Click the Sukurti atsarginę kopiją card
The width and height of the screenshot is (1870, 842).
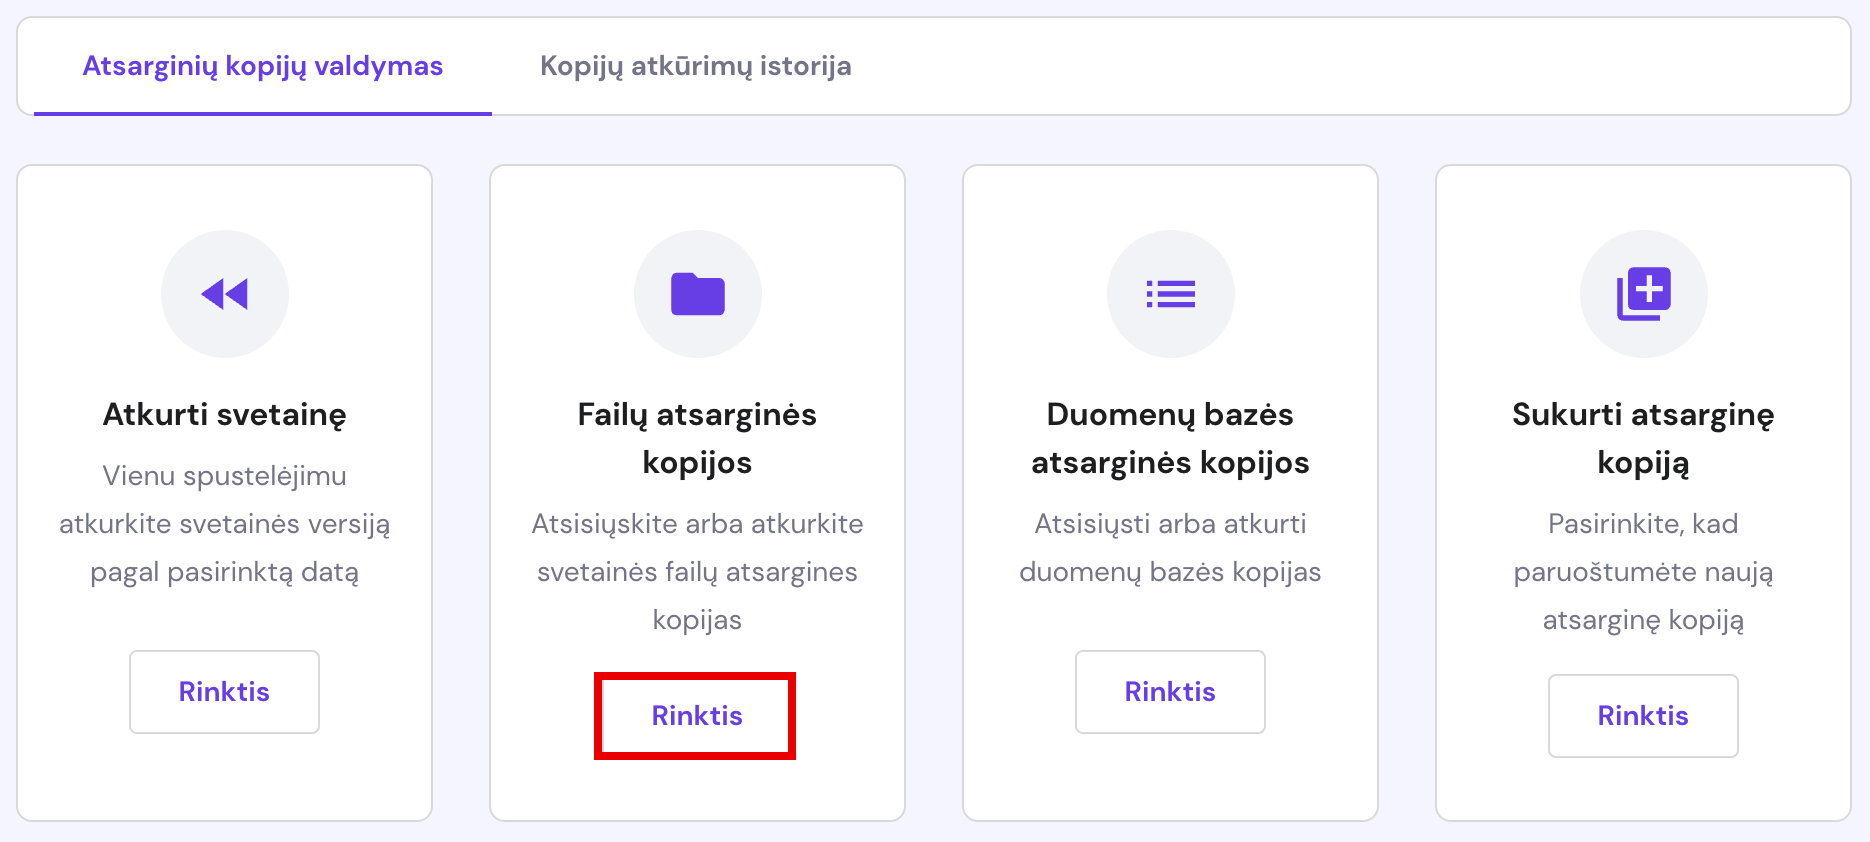[1643, 438]
